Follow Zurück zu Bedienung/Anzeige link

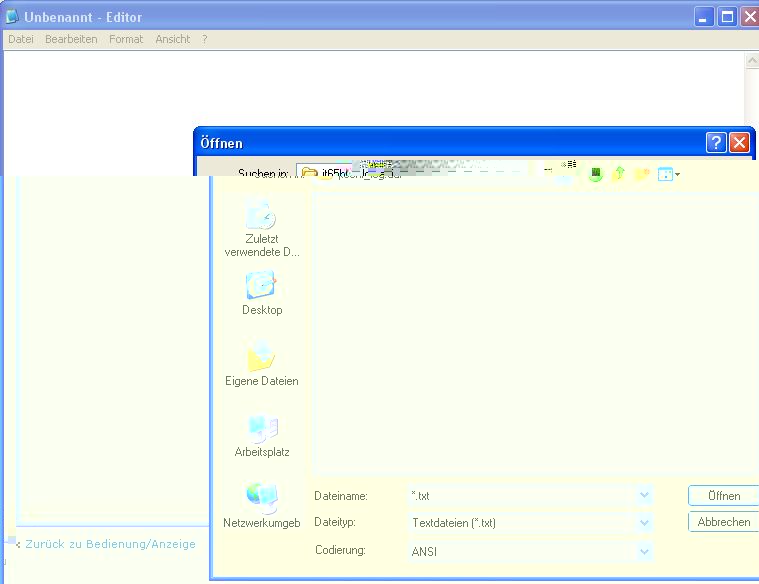[110, 544]
